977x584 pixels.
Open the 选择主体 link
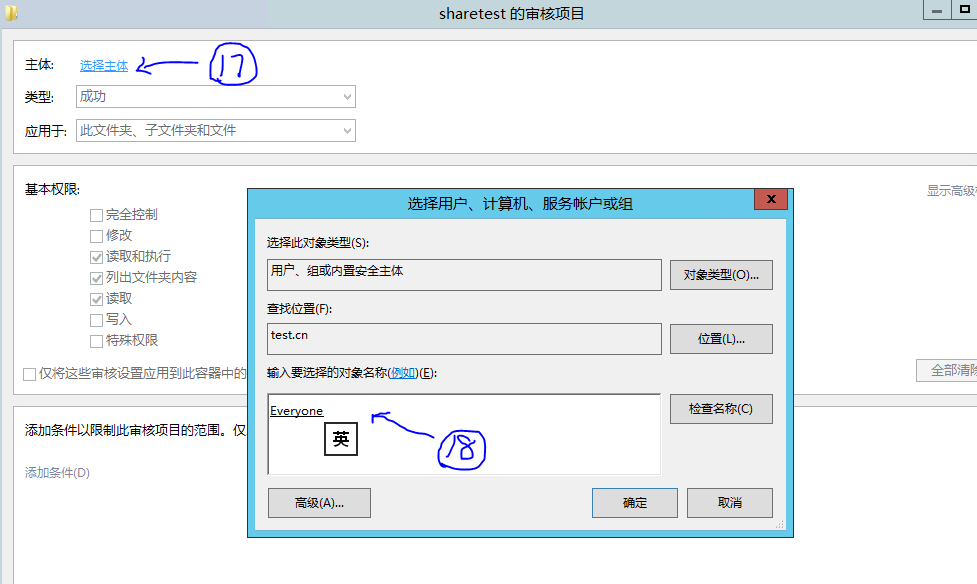(x=103, y=65)
